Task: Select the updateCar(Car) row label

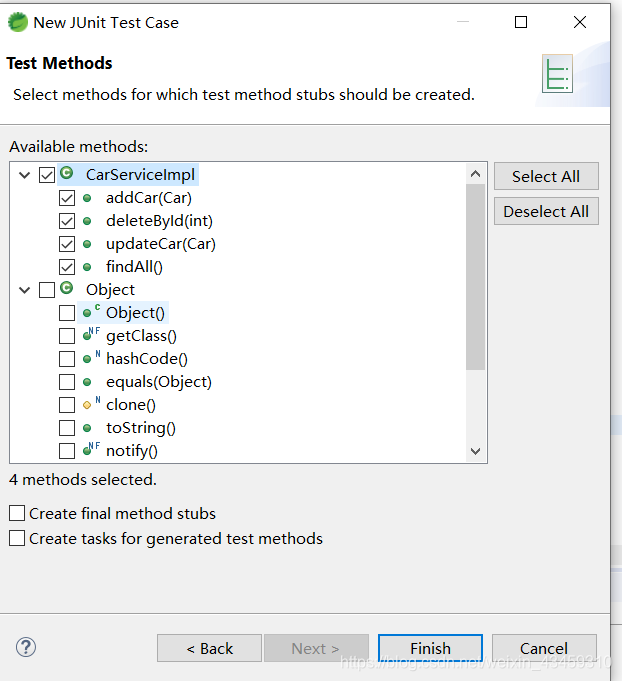Action: pos(161,244)
